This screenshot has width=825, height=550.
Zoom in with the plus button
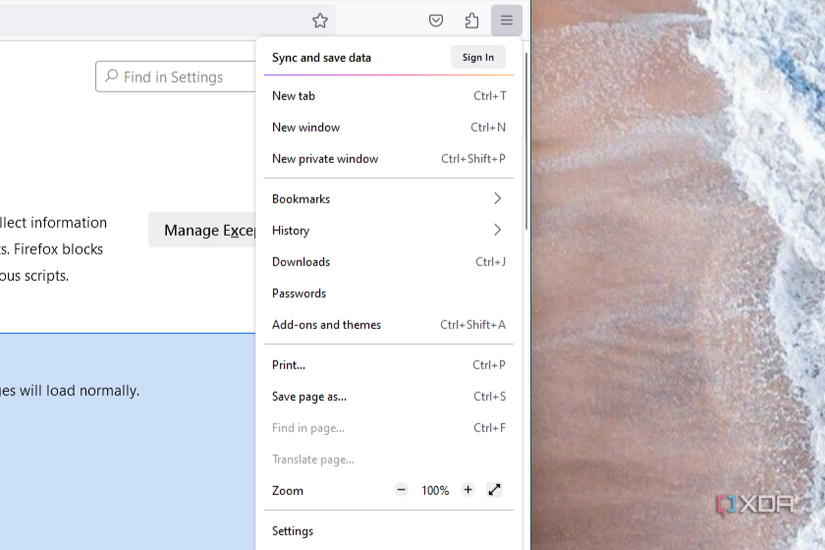(x=468, y=490)
